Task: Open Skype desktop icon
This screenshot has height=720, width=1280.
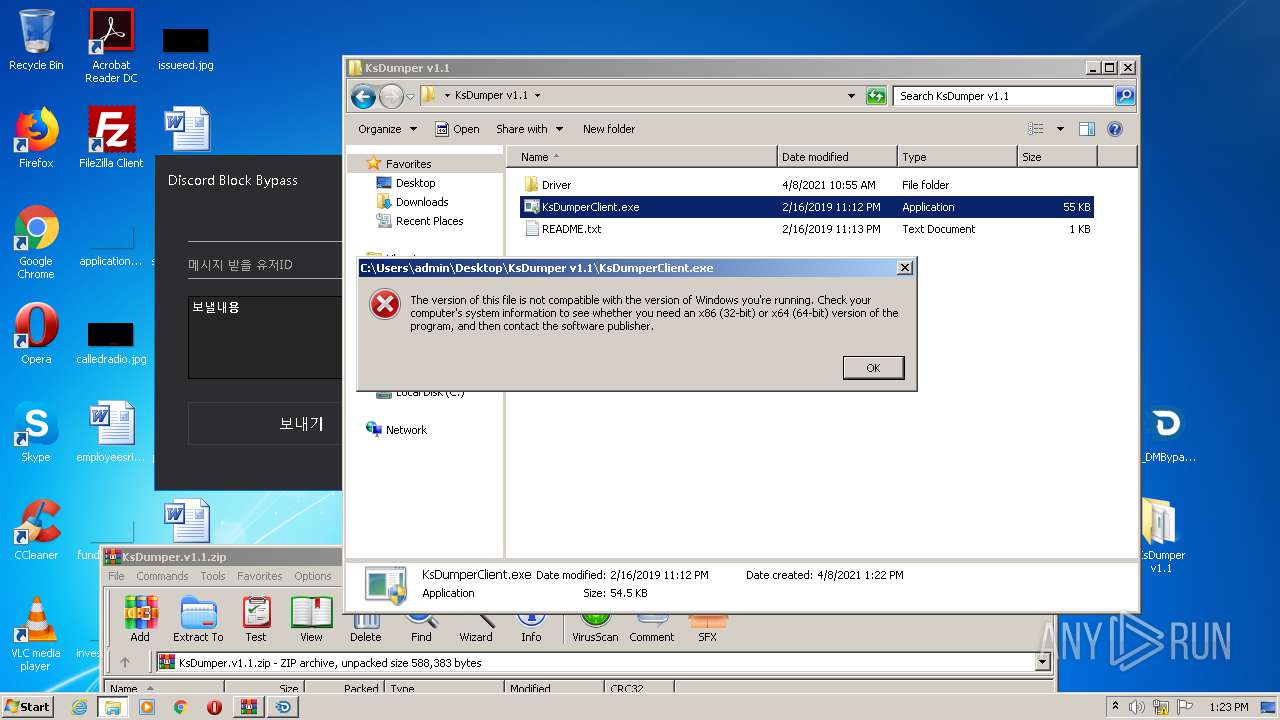Action: [36, 433]
